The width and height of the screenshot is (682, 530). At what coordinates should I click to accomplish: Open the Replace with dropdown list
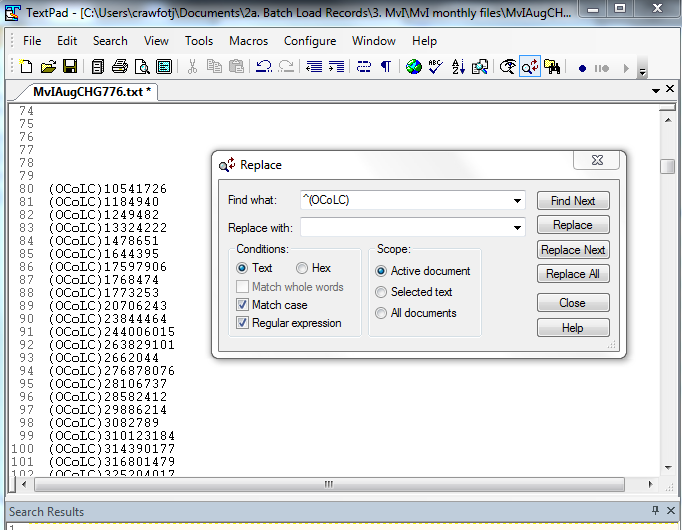[x=517, y=228]
